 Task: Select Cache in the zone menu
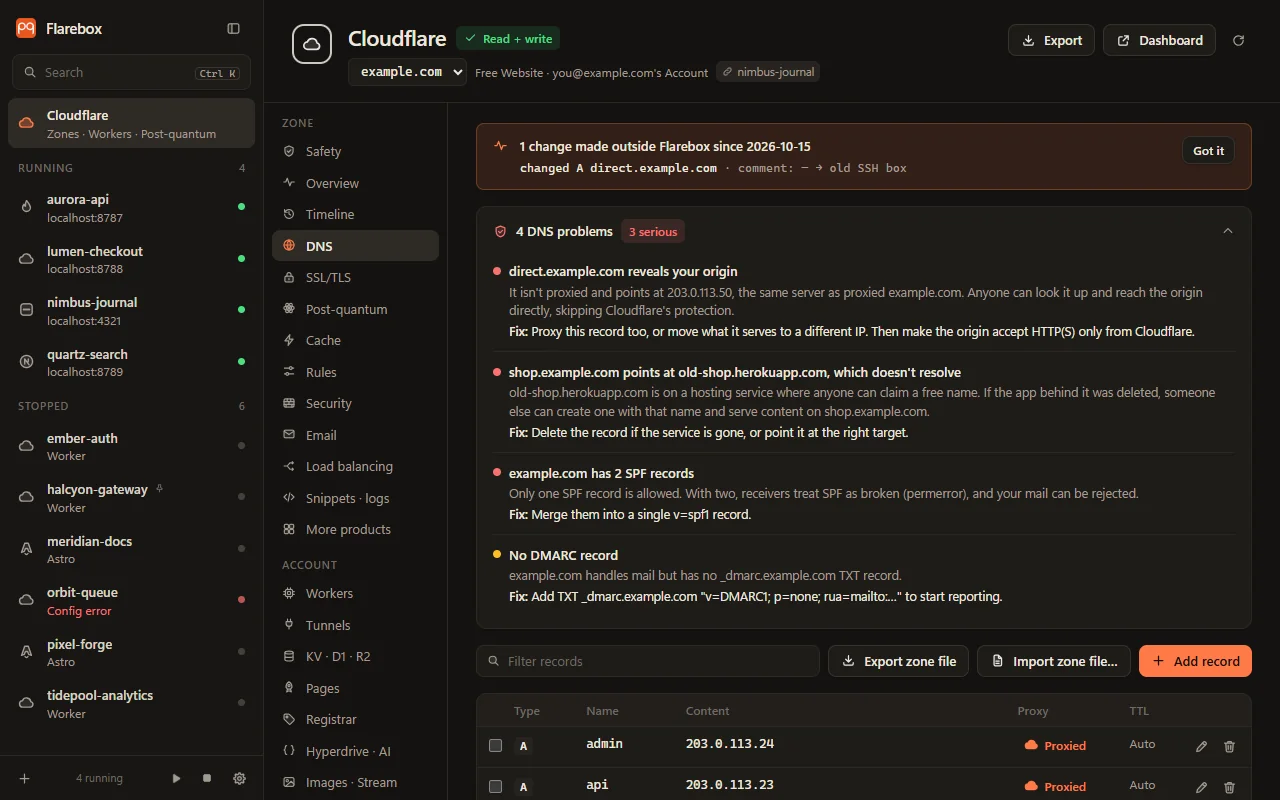[x=355, y=340]
